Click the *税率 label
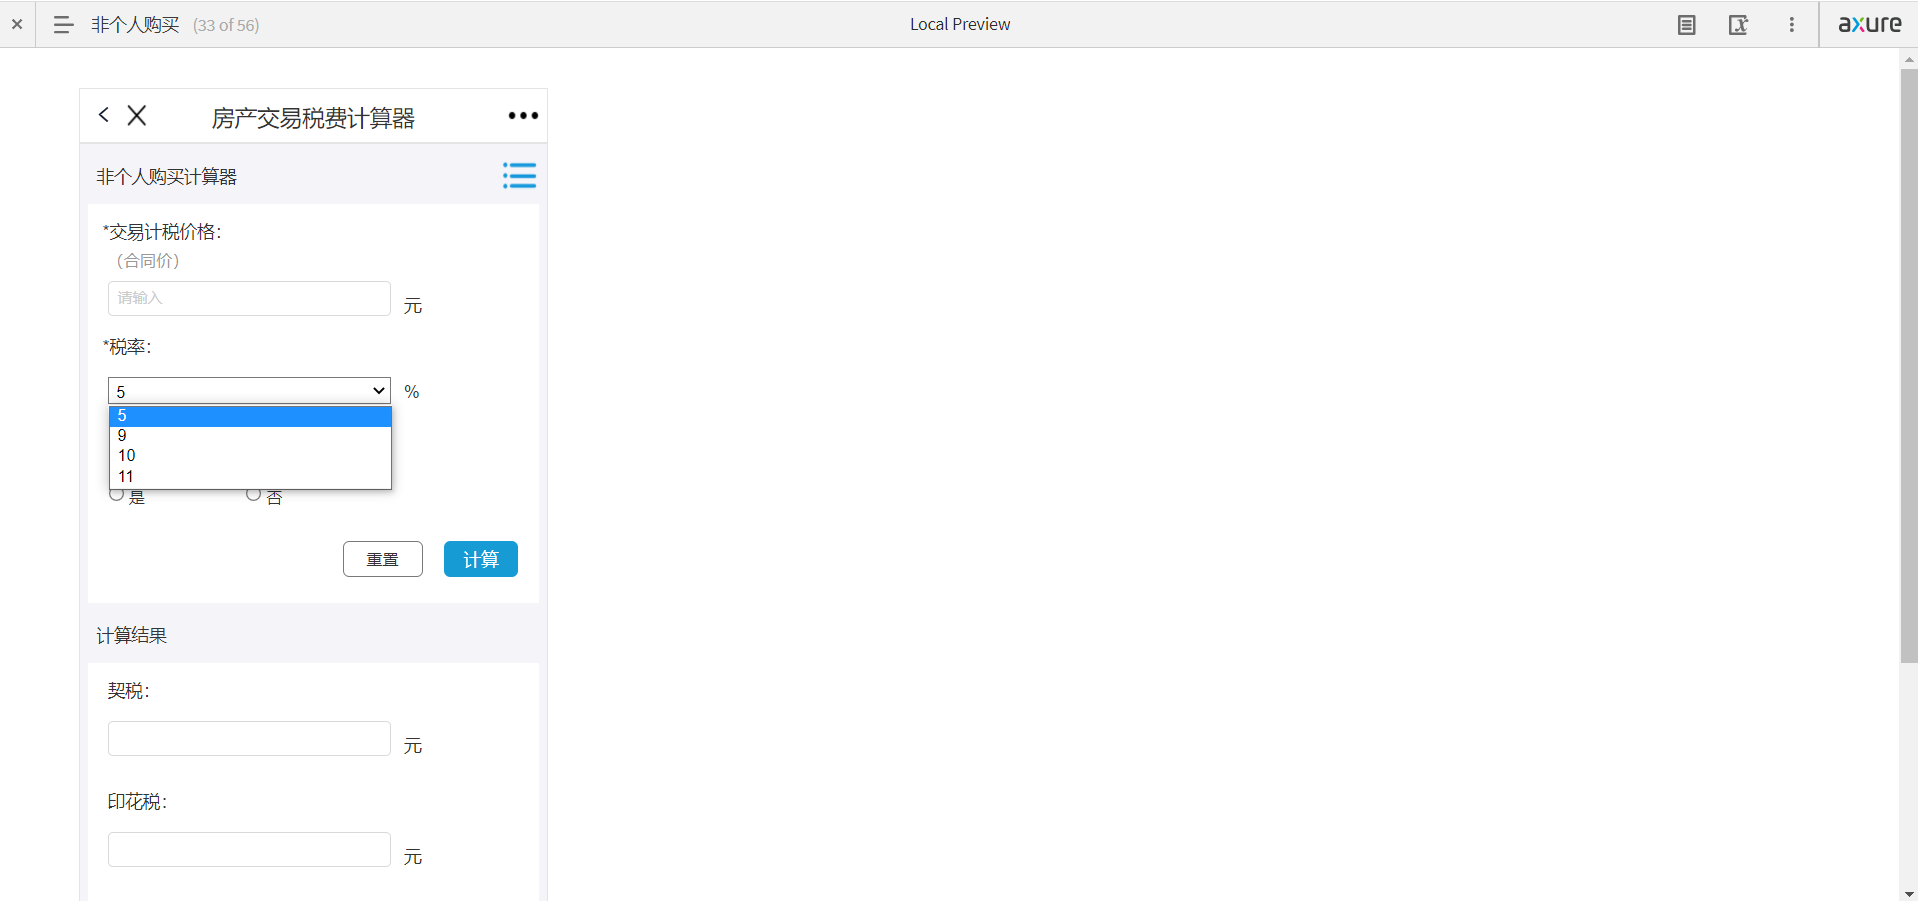 (127, 347)
